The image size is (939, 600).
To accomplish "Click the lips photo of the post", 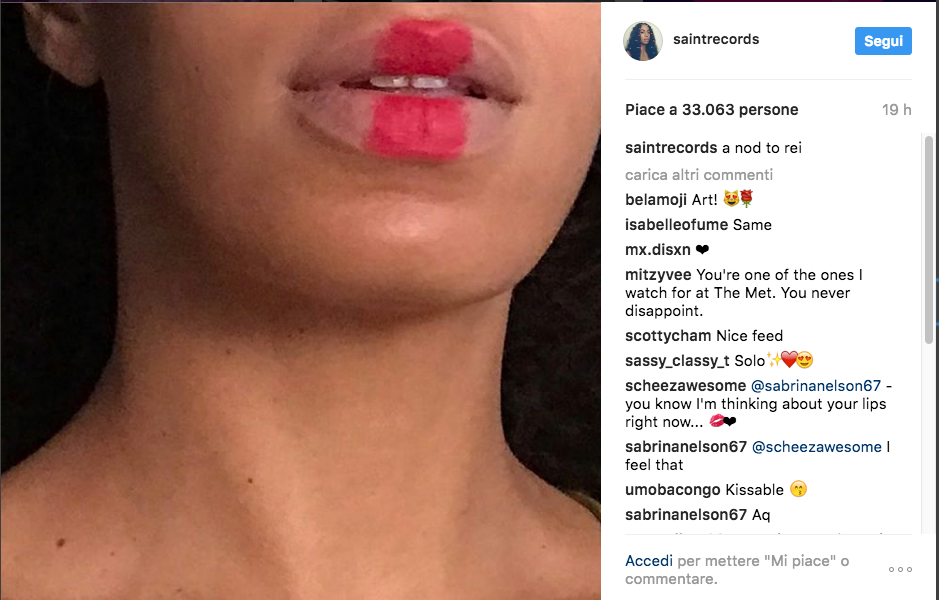I will coord(301,301).
